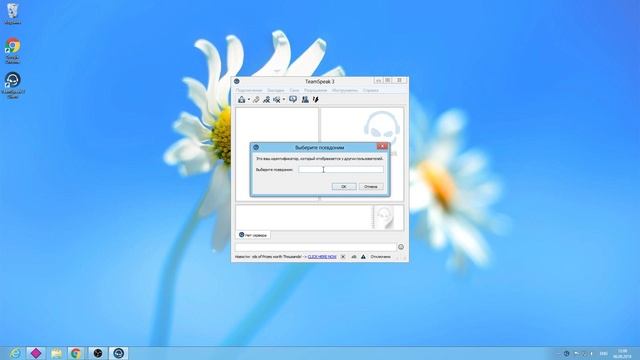Click the TeamSpeak logo in main title bar
Viewport: 640px width, 360px height.
[x=237, y=81]
